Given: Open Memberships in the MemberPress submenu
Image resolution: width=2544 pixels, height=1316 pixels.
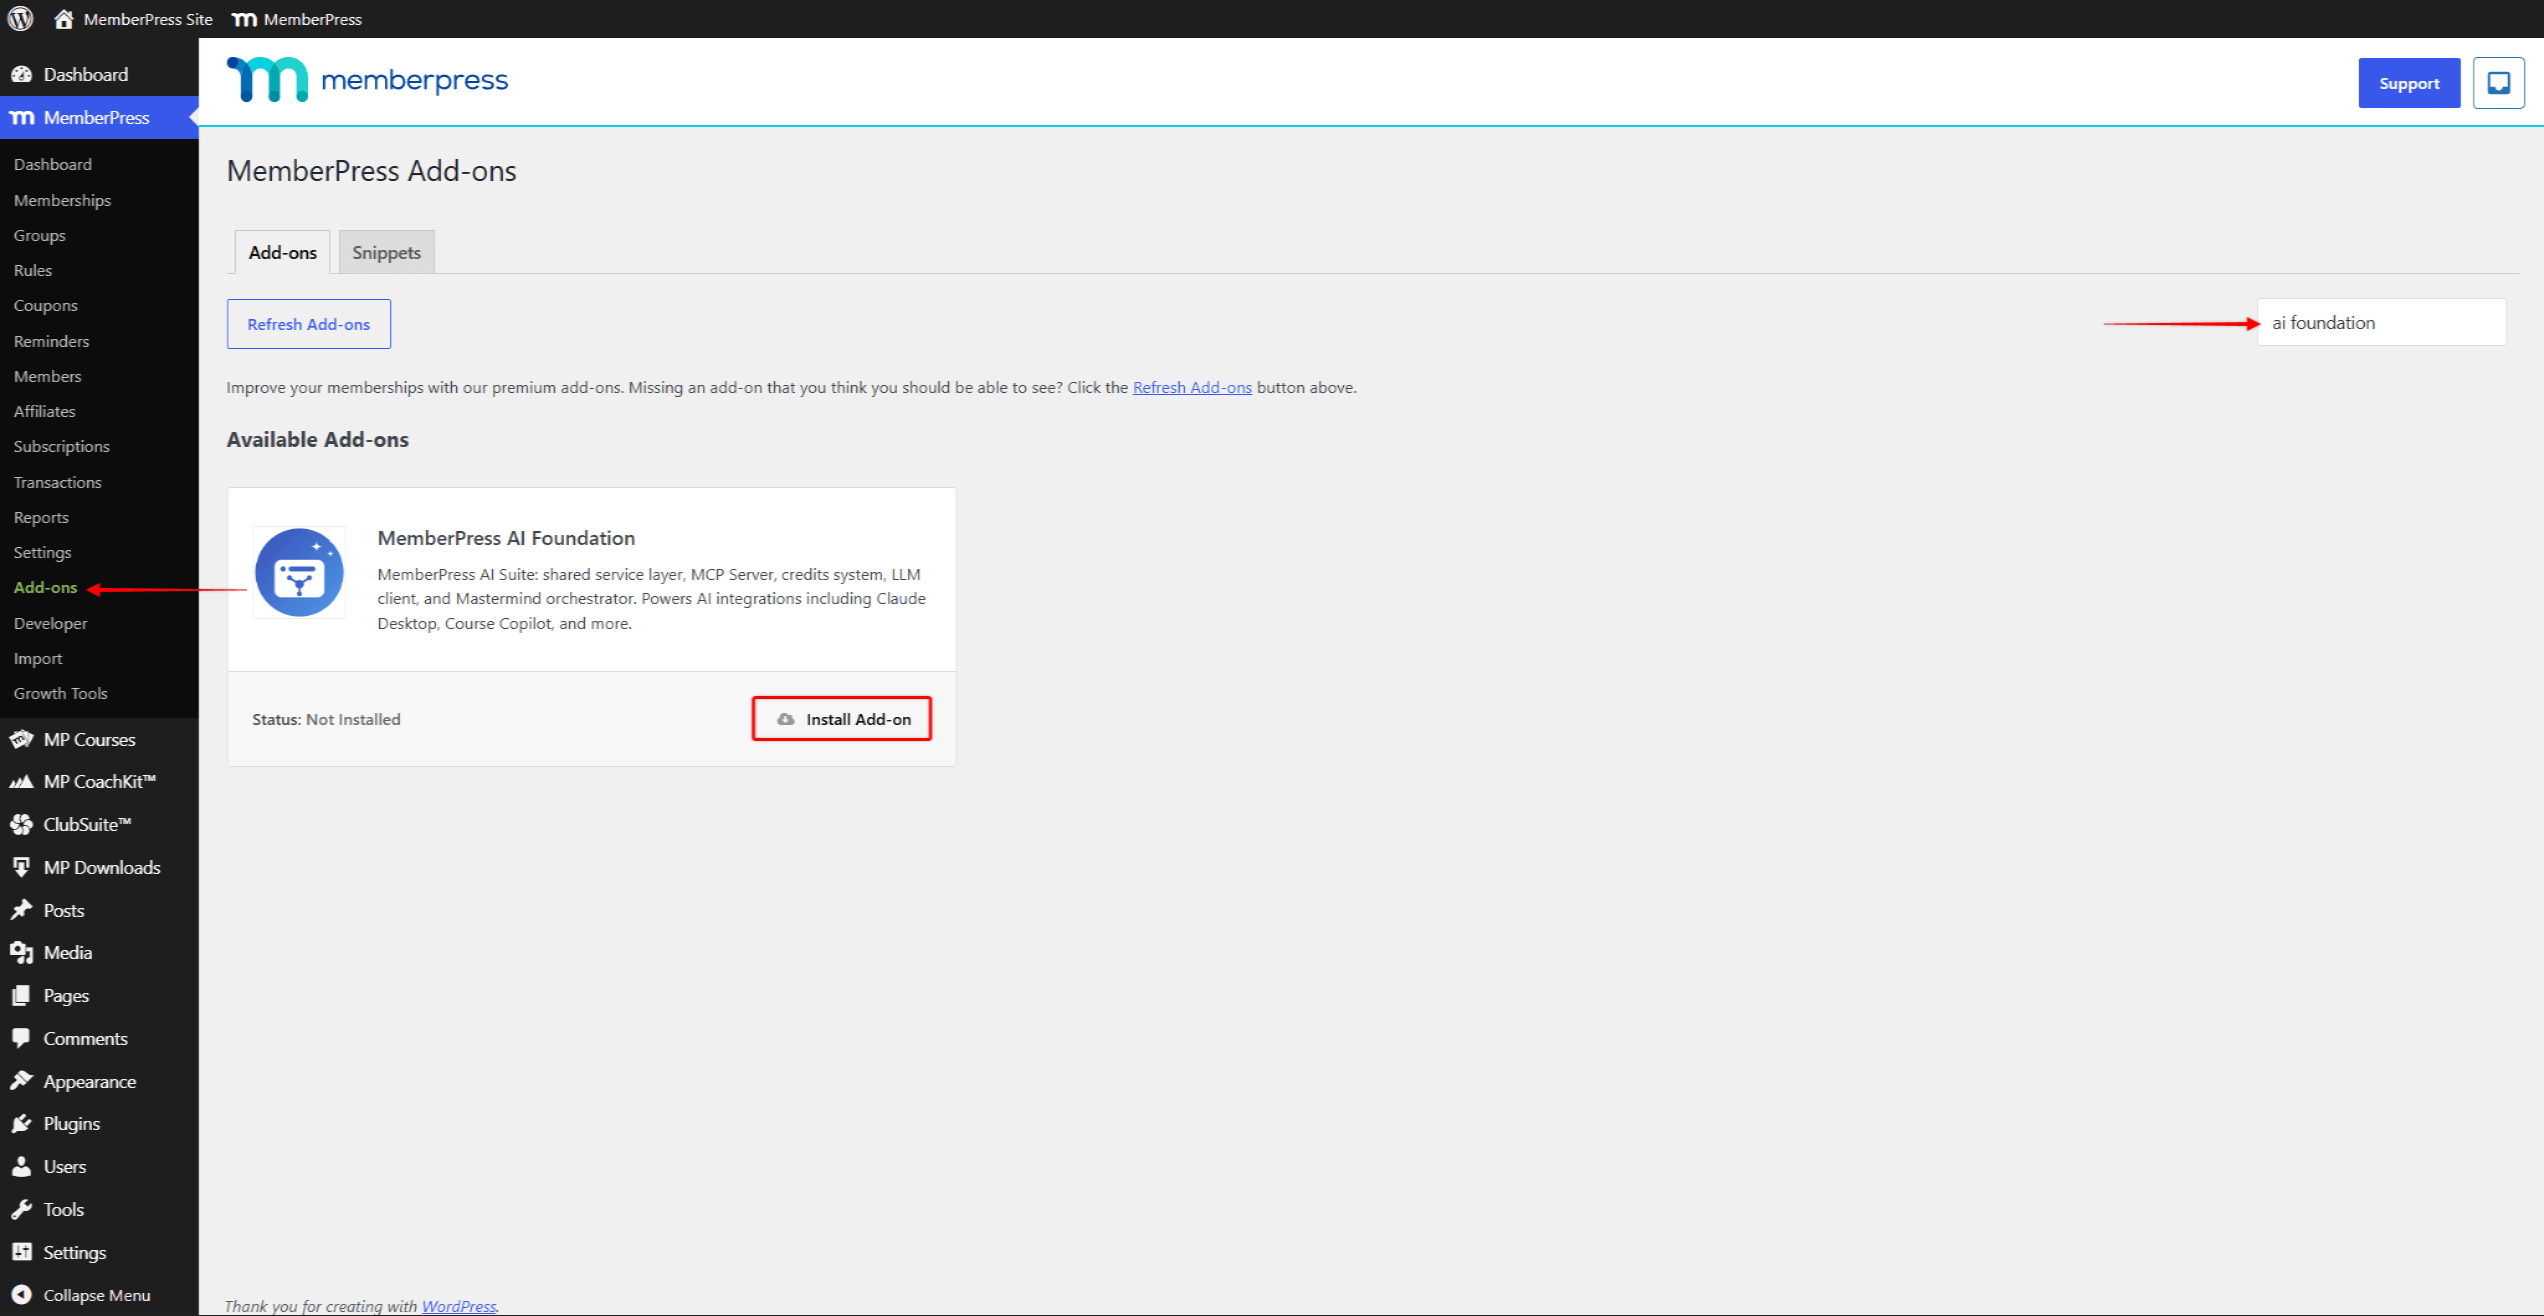Looking at the screenshot, I should 62,200.
